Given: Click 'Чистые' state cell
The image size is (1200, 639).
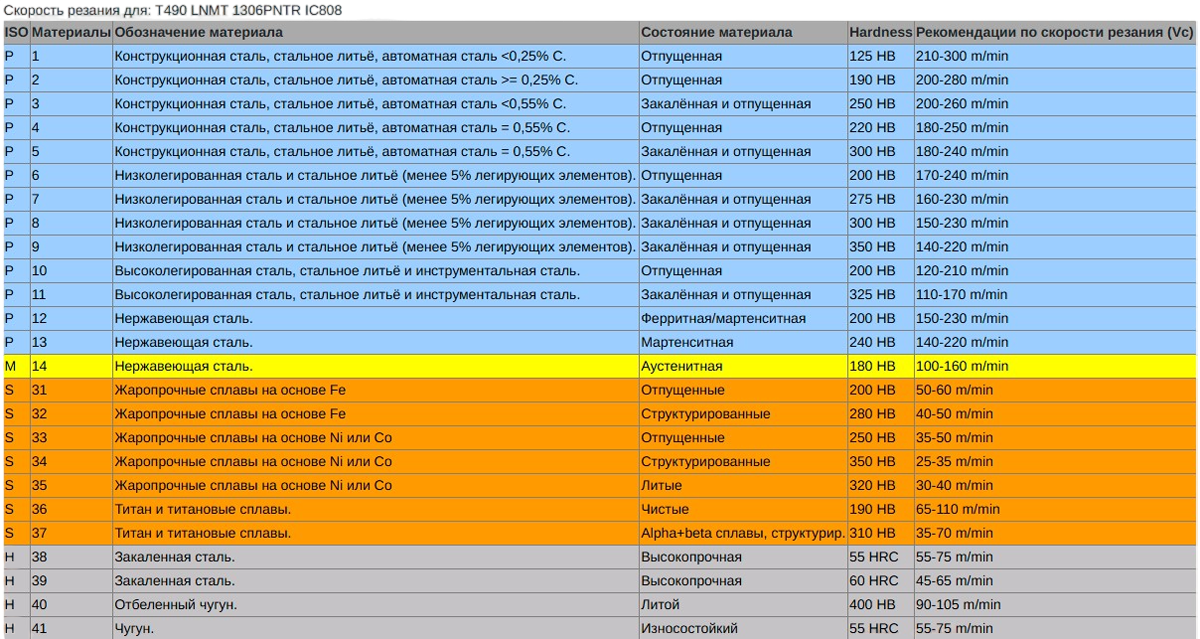Looking at the screenshot, I should [x=742, y=510].
